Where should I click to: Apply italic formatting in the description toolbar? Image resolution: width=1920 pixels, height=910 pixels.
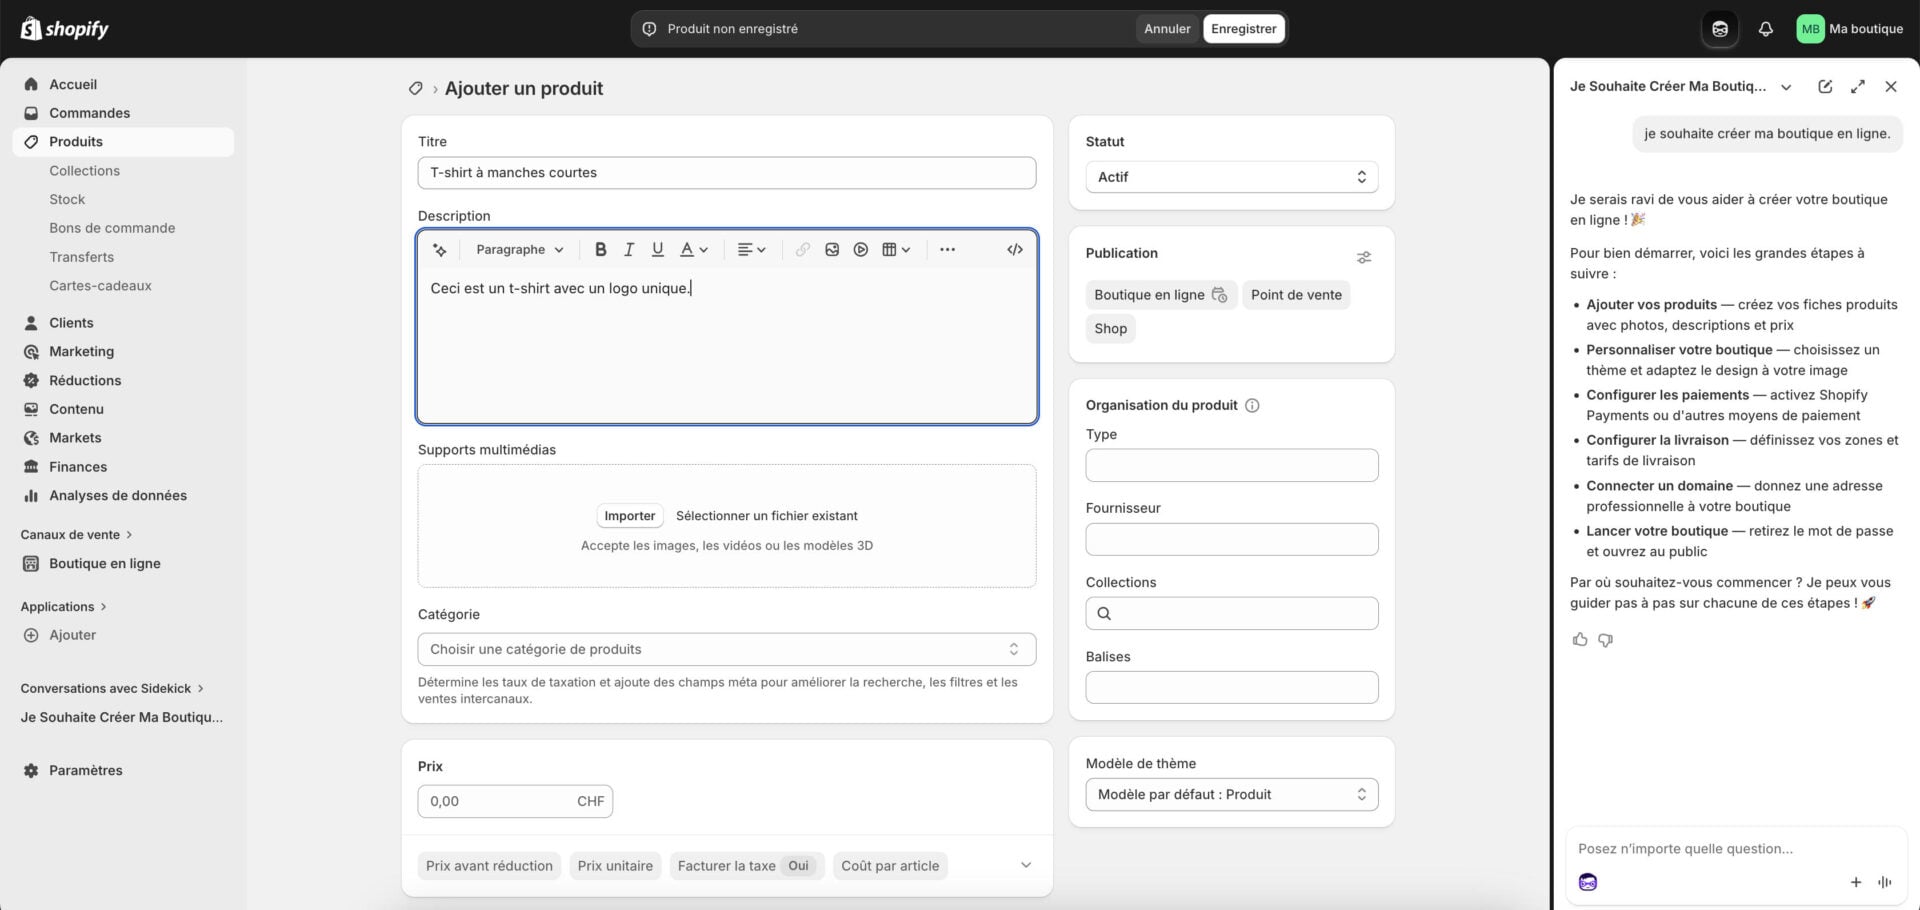[x=629, y=249]
